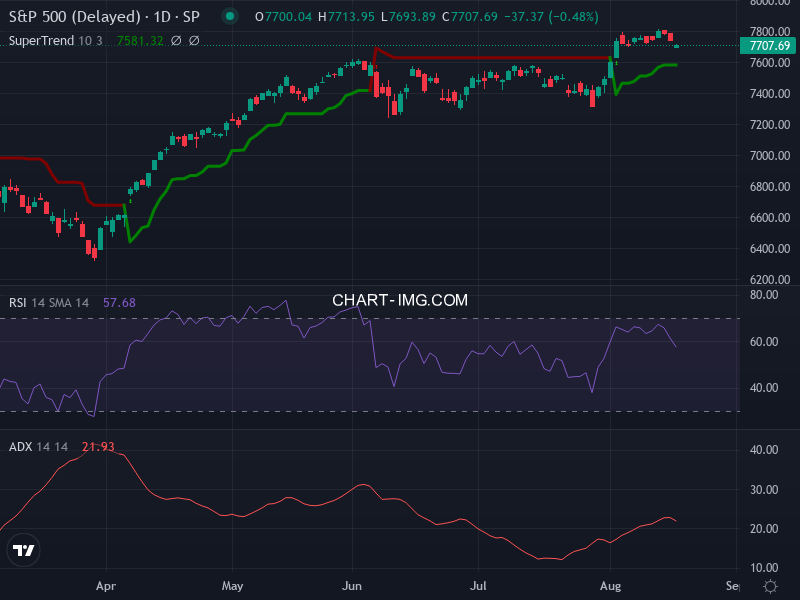The image size is (800, 600).
Task: Click the high price H7713.95
Action: tap(346, 17)
